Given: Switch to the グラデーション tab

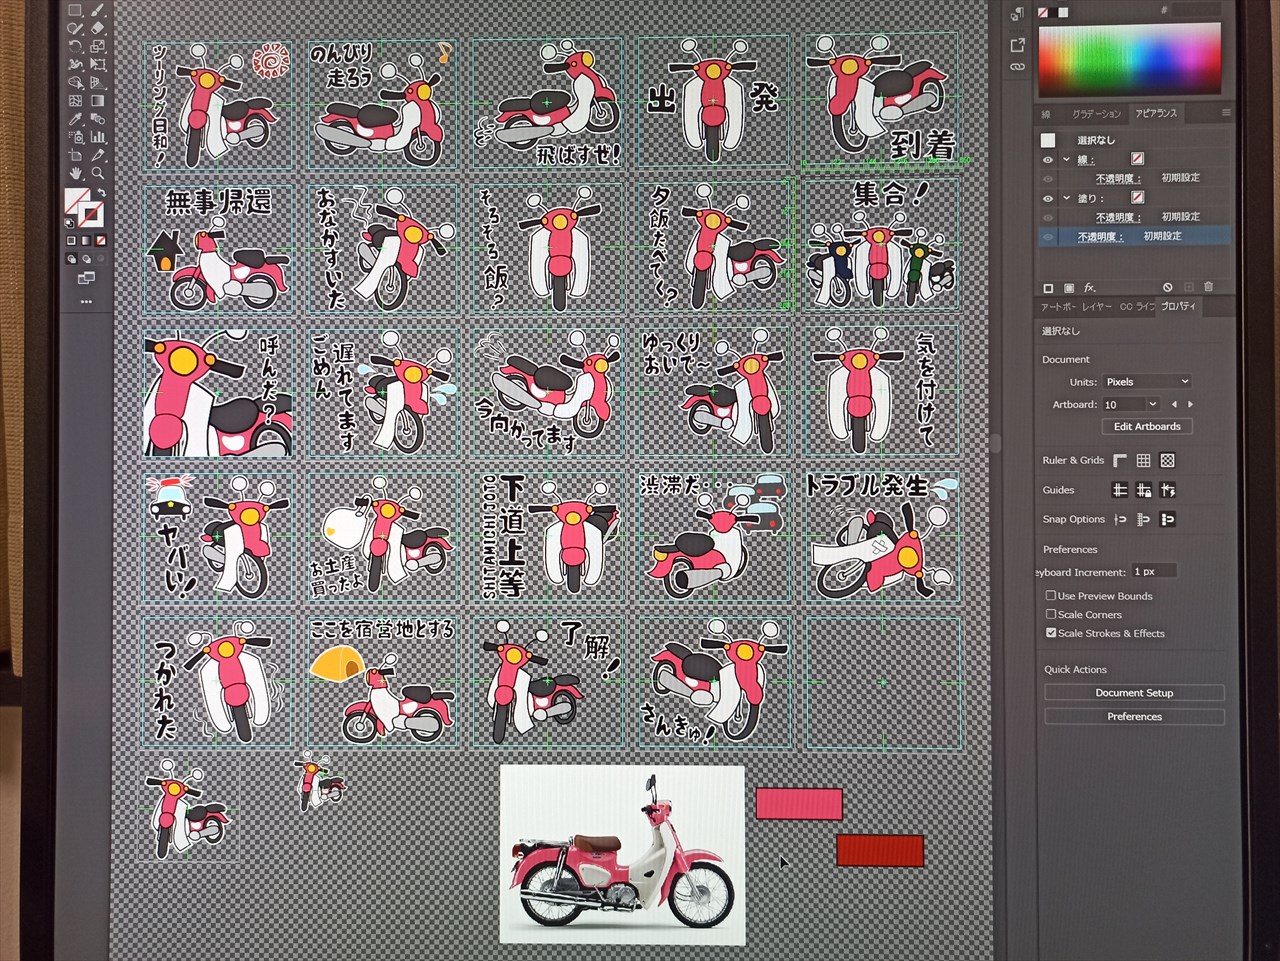Looking at the screenshot, I should coord(1096,114).
